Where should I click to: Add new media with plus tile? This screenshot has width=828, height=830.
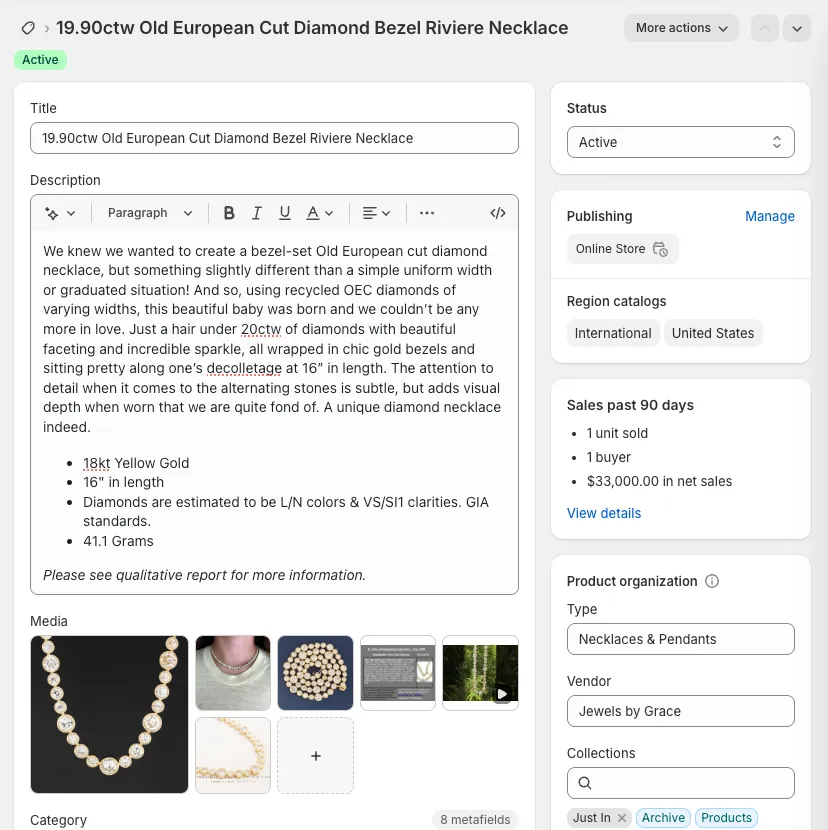coord(316,756)
